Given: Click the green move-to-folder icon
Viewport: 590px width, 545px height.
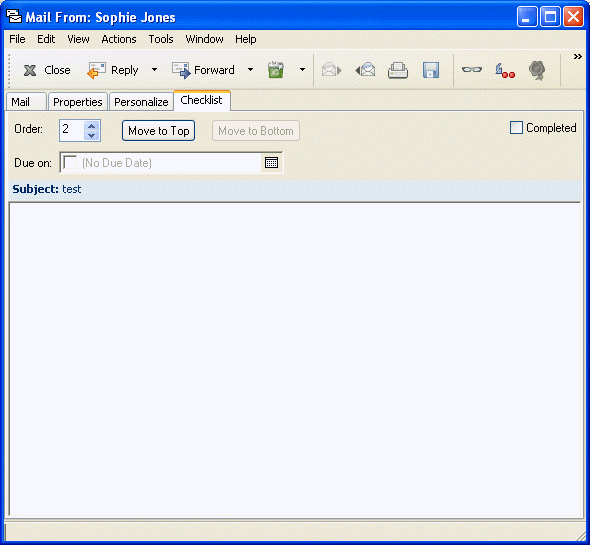Looking at the screenshot, I should (275, 70).
